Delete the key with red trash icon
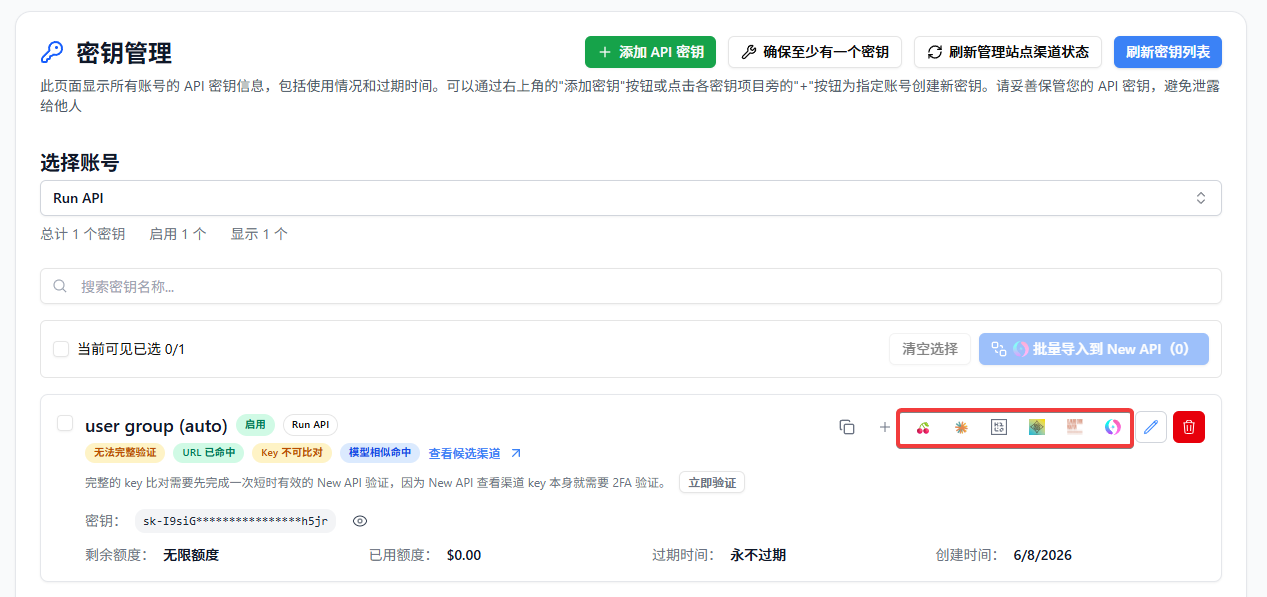The height and width of the screenshot is (597, 1267). (1189, 427)
